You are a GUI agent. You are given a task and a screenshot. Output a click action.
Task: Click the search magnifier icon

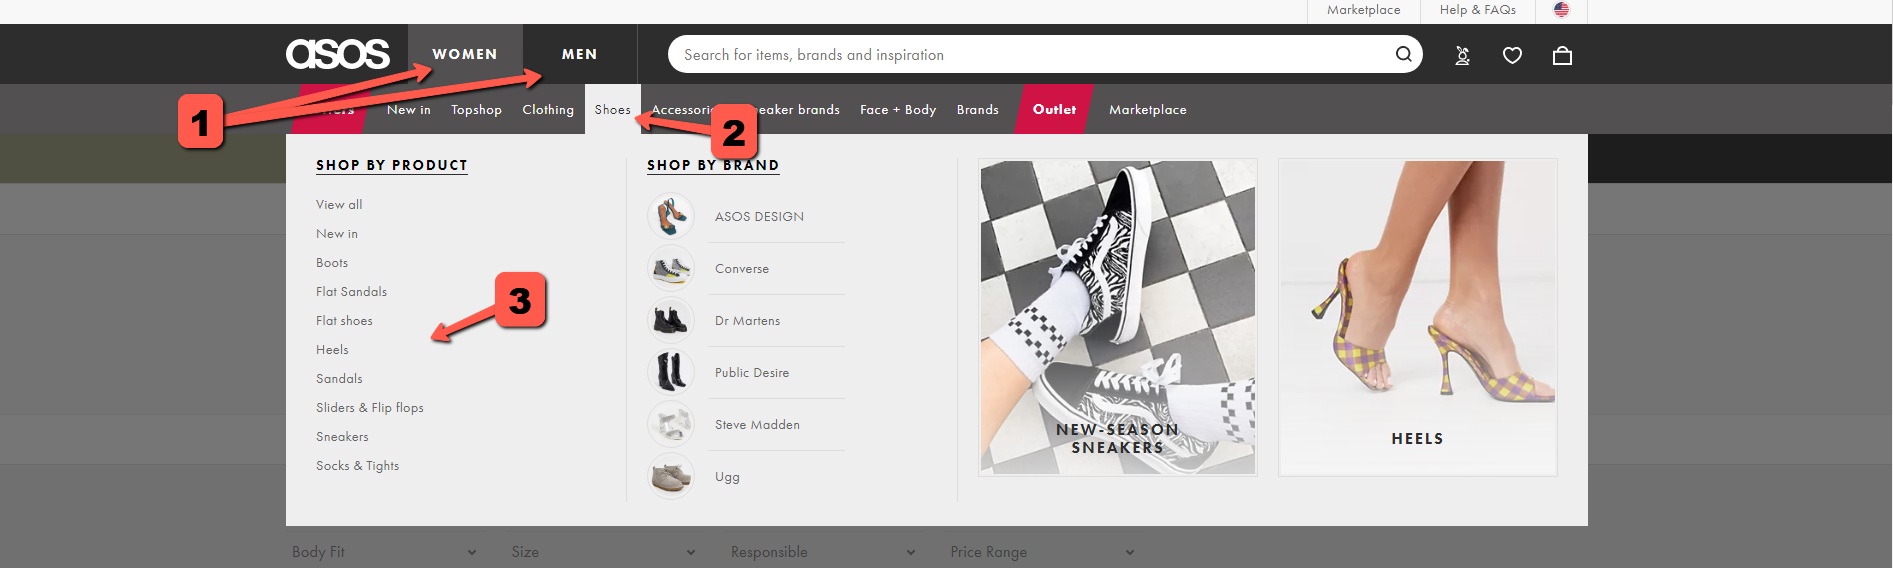1403,54
